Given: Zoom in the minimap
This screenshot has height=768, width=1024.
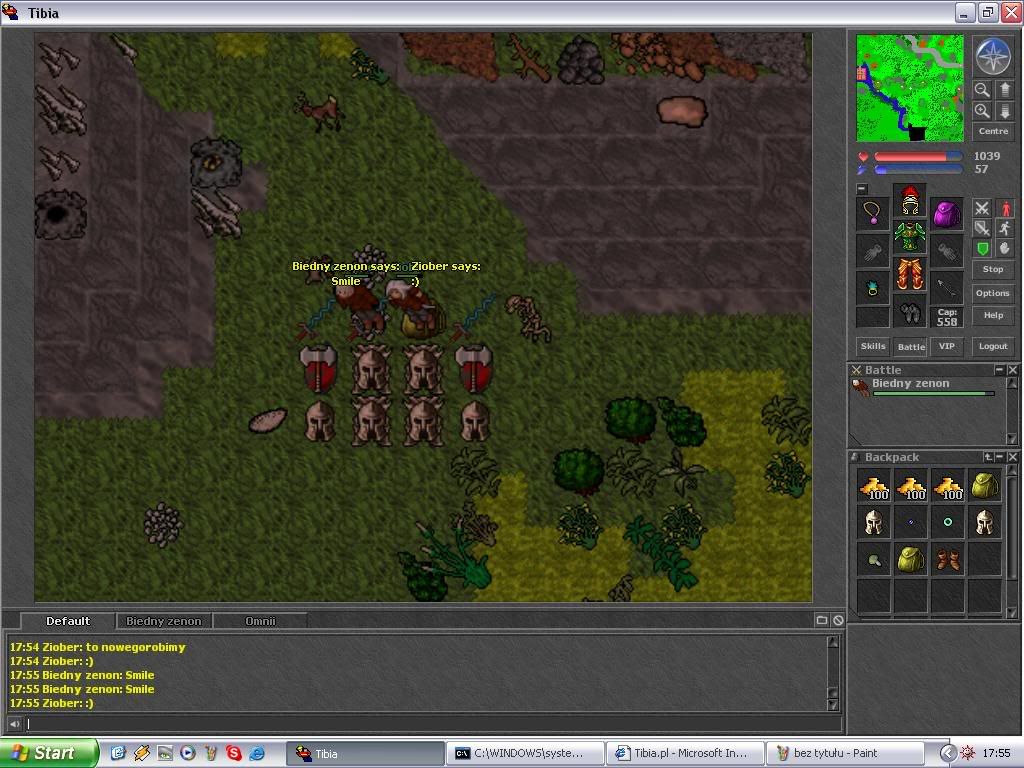Looking at the screenshot, I should (x=982, y=110).
